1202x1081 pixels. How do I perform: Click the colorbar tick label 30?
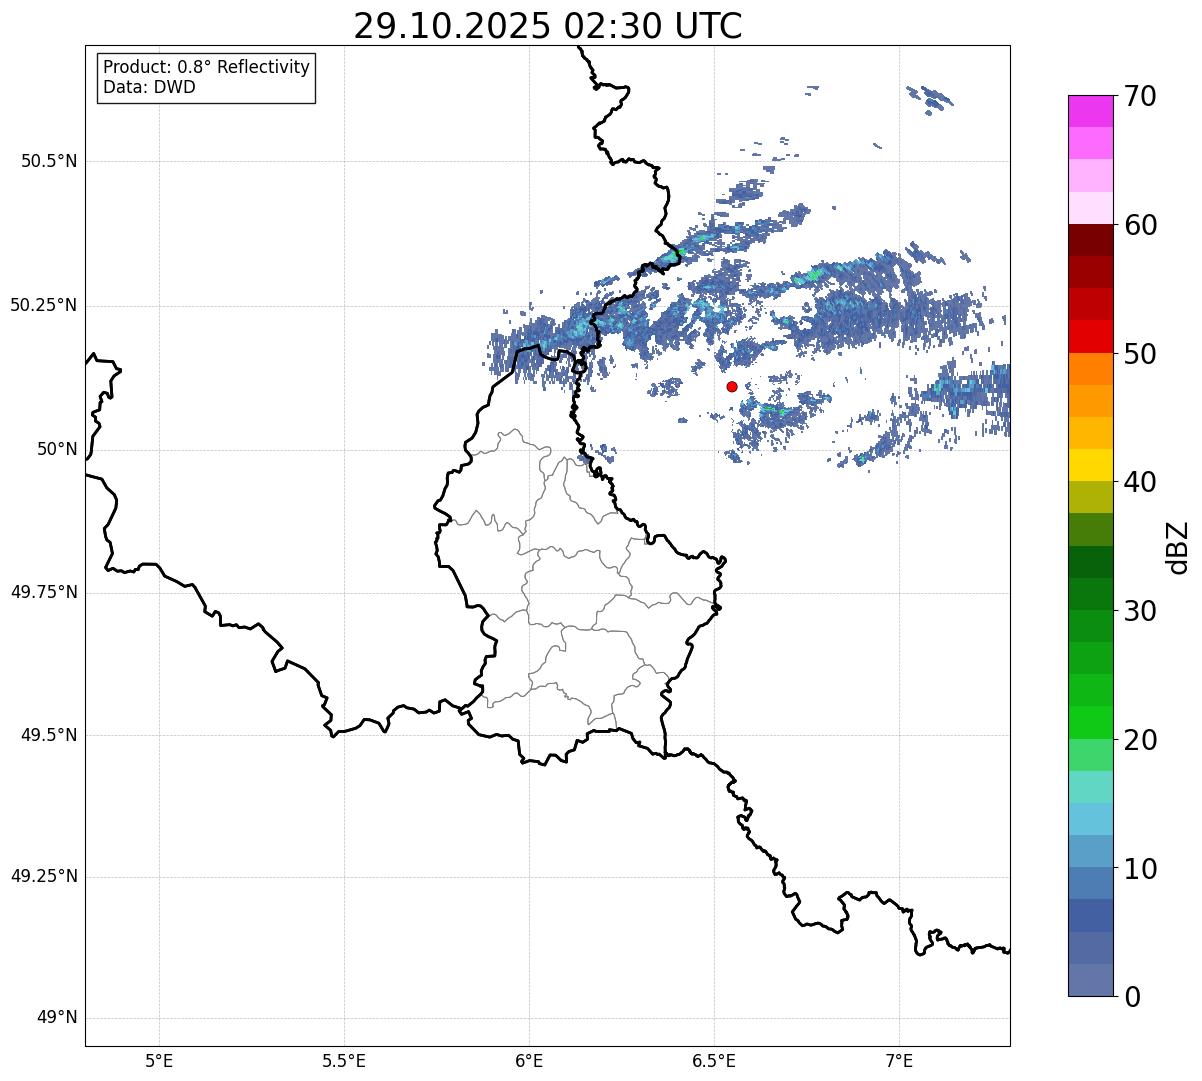pyautogui.click(x=1141, y=611)
